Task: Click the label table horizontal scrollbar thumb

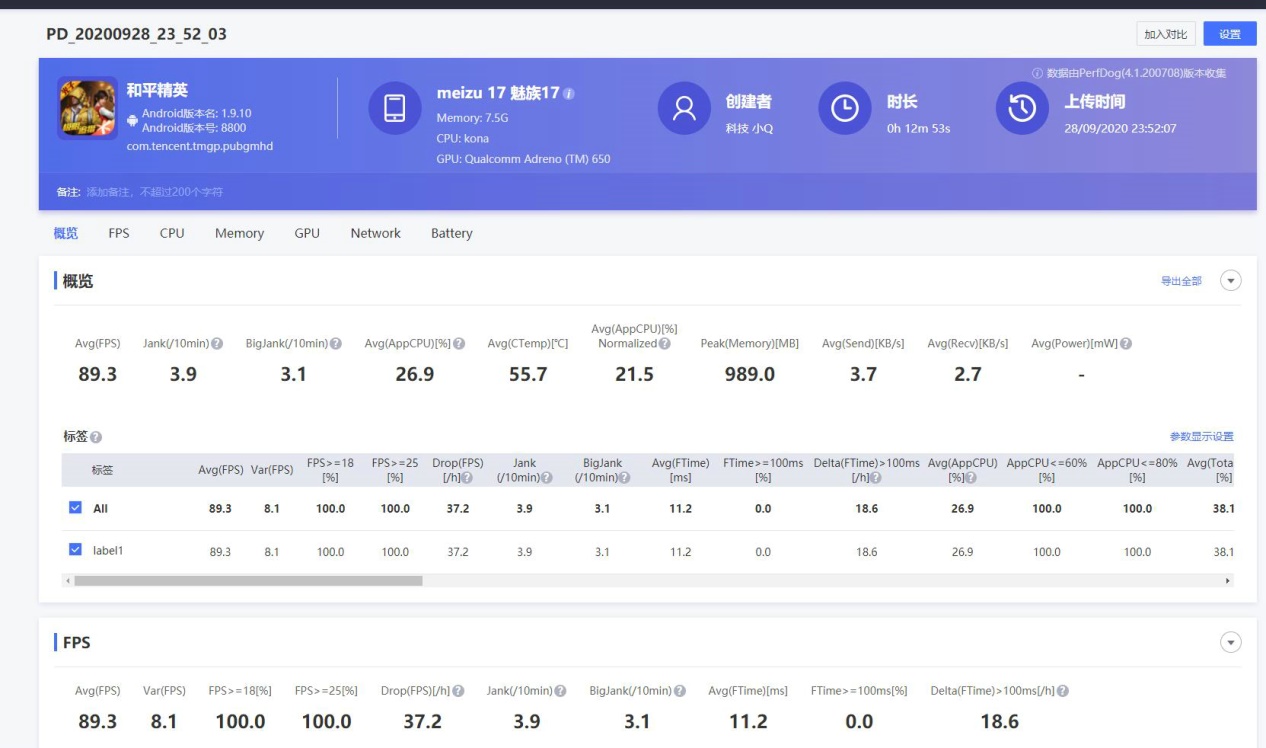Action: tap(248, 580)
